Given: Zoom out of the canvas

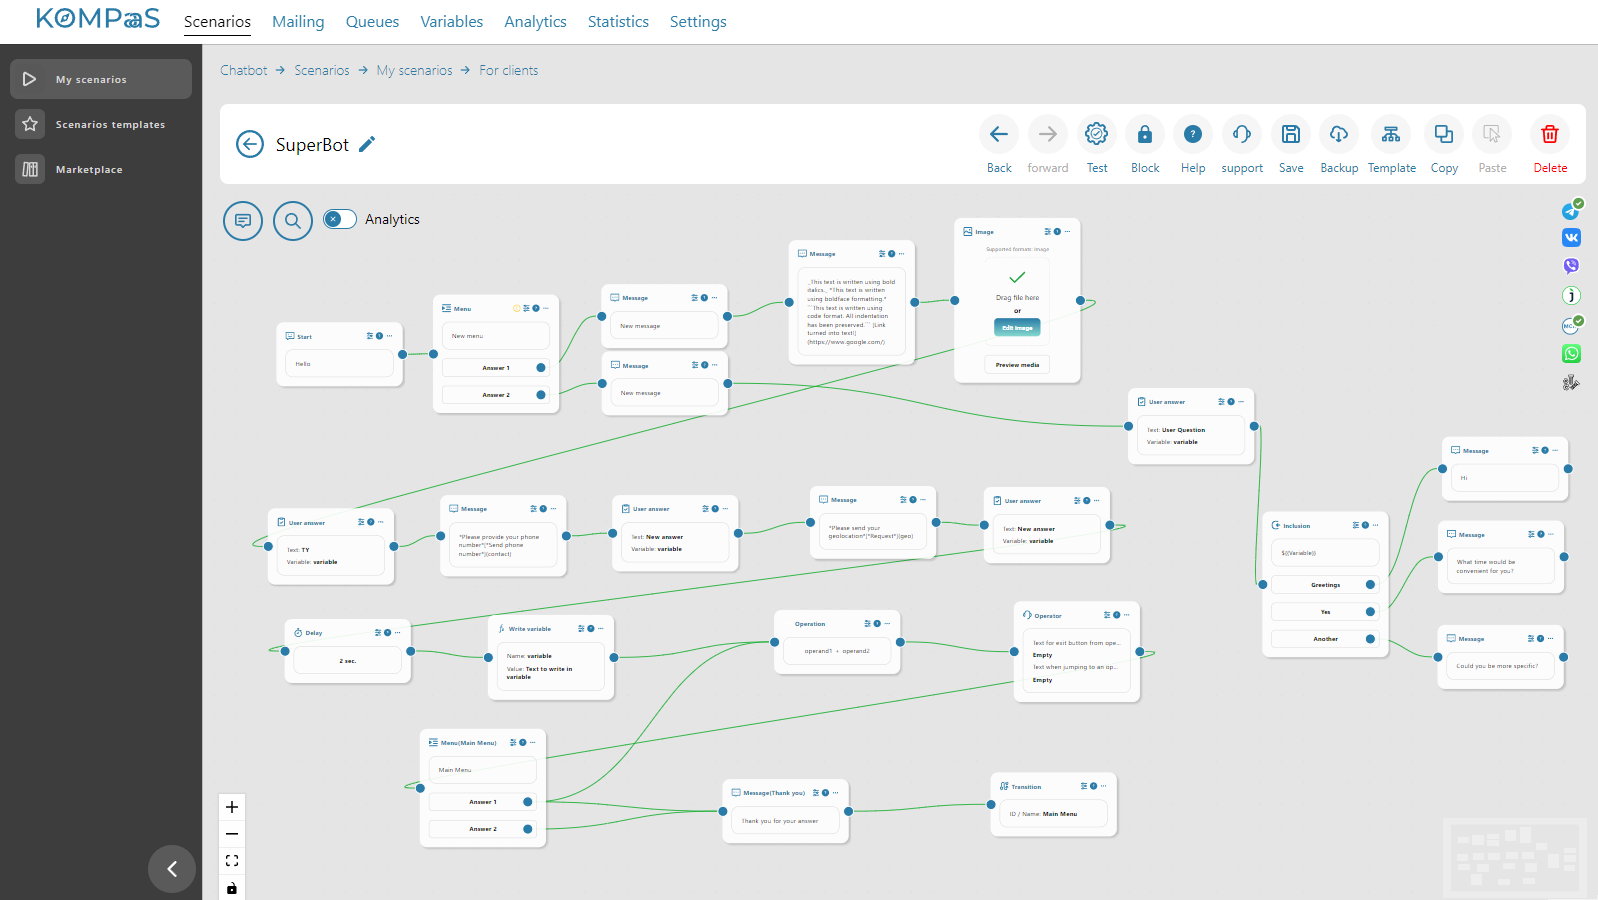Looking at the screenshot, I should coord(232,834).
